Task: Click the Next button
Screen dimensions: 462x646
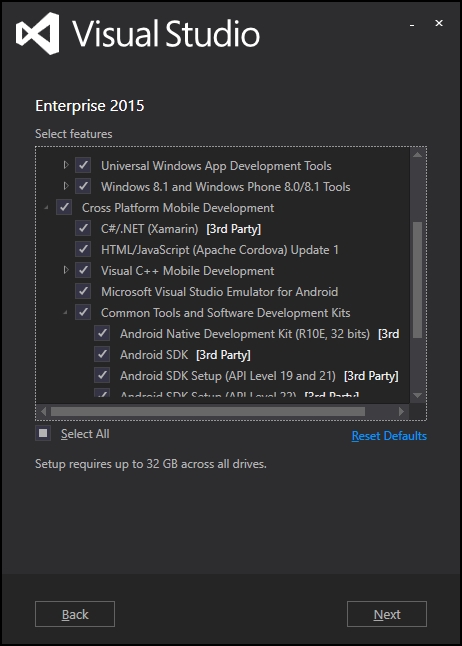Action: [x=387, y=614]
